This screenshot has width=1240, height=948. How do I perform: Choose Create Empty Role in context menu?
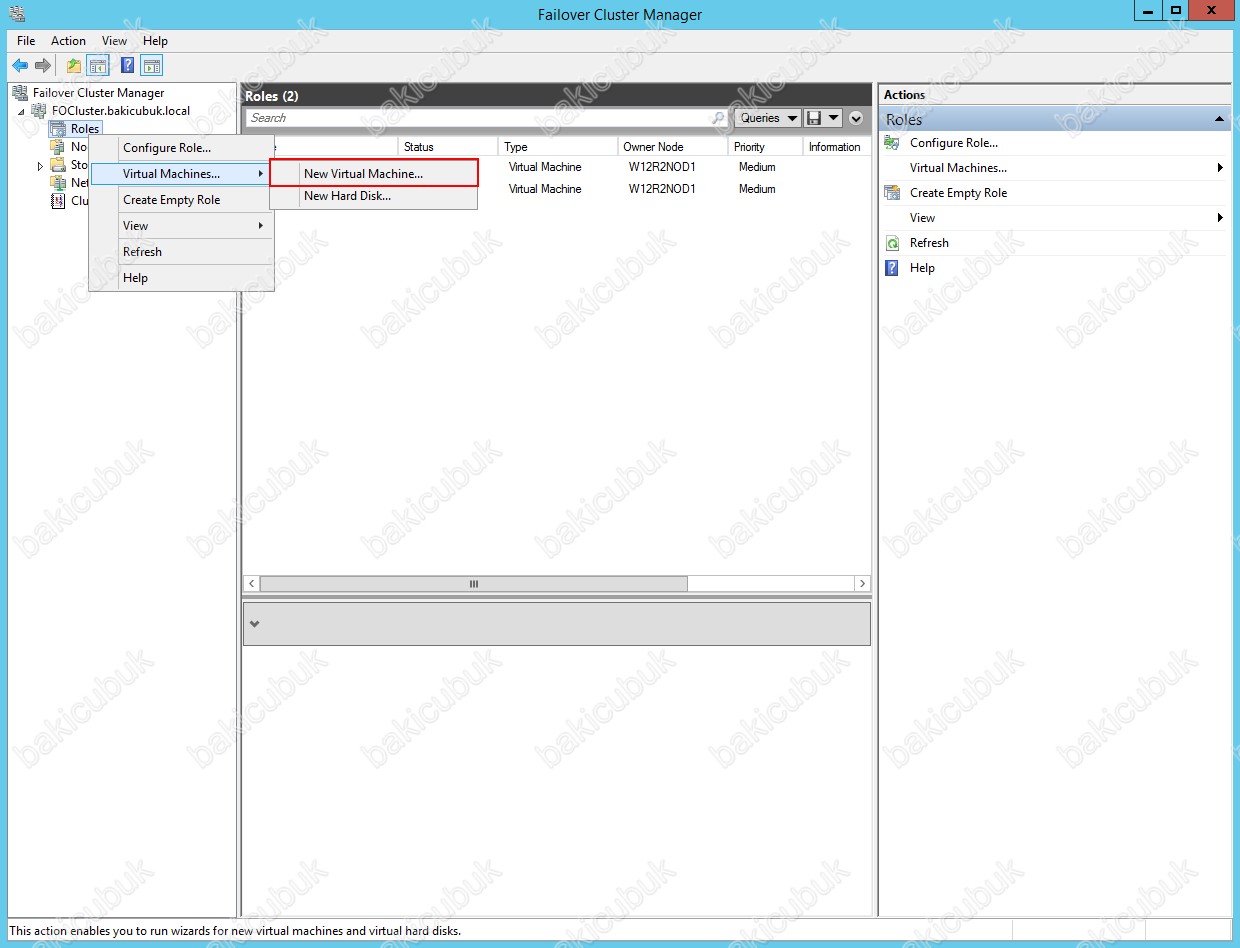coord(181,200)
